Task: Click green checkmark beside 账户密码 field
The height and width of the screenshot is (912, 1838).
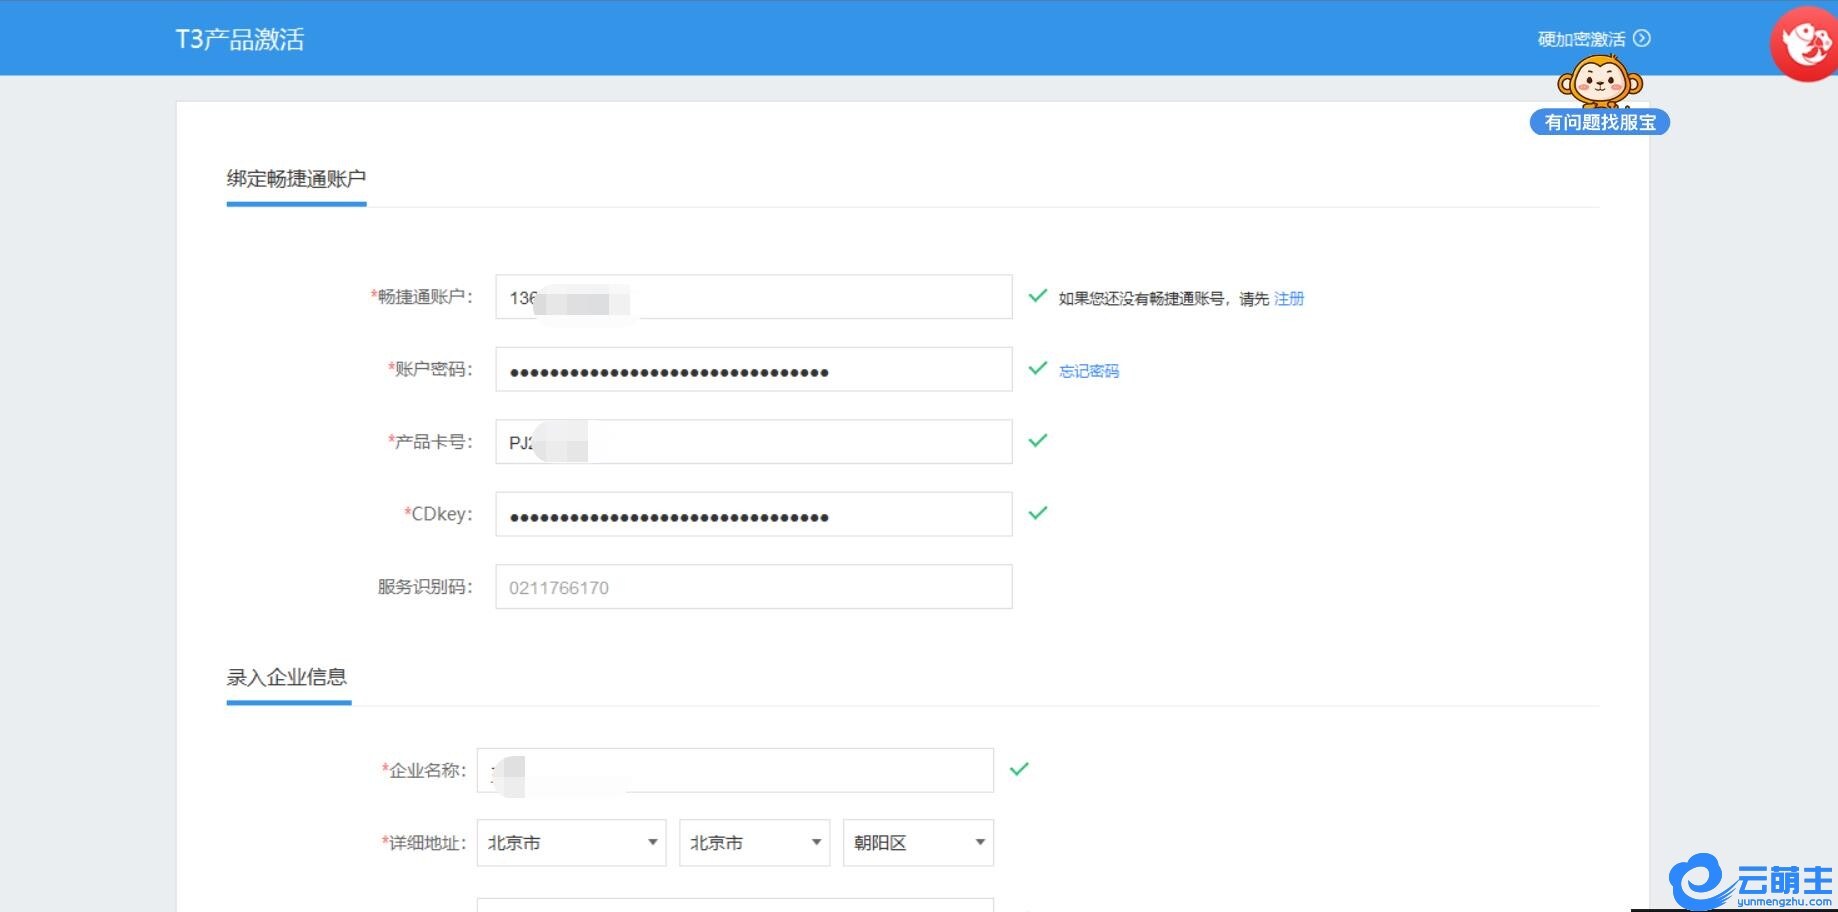Action: click(1038, 369)
